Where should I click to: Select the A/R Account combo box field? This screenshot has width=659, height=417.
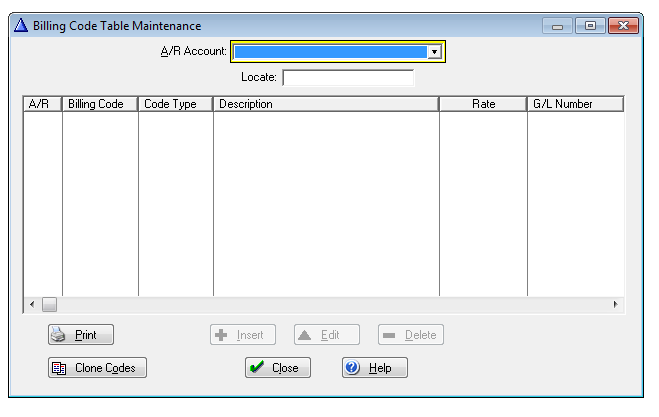[330, 52]
